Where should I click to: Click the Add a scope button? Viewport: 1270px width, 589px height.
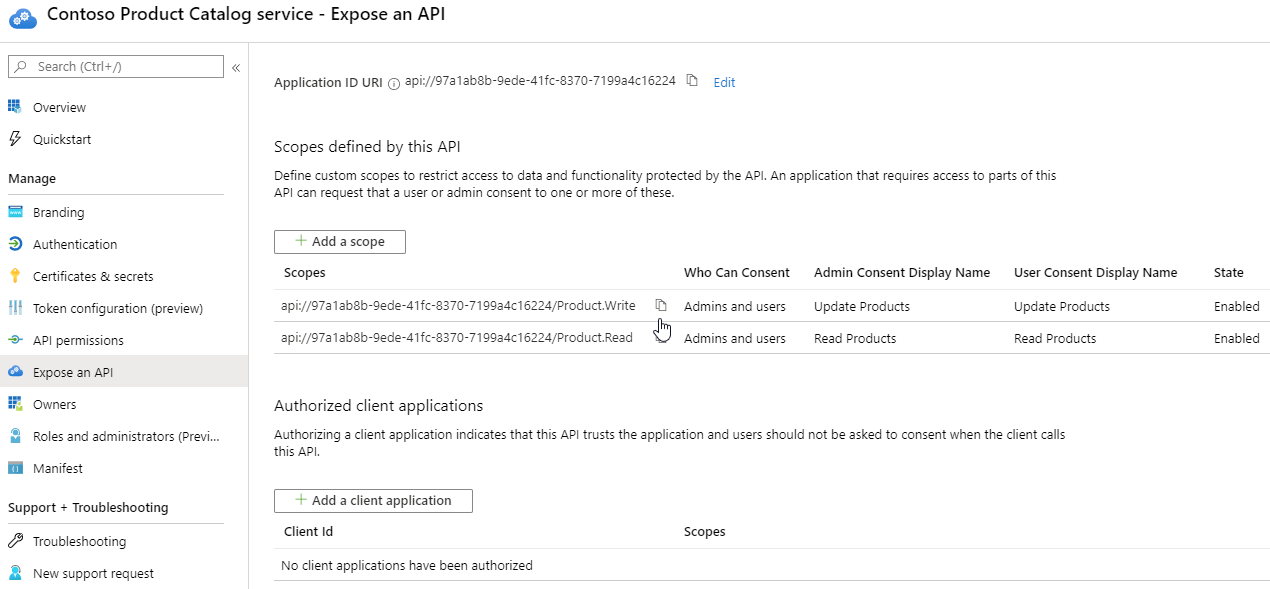(339, 241)
